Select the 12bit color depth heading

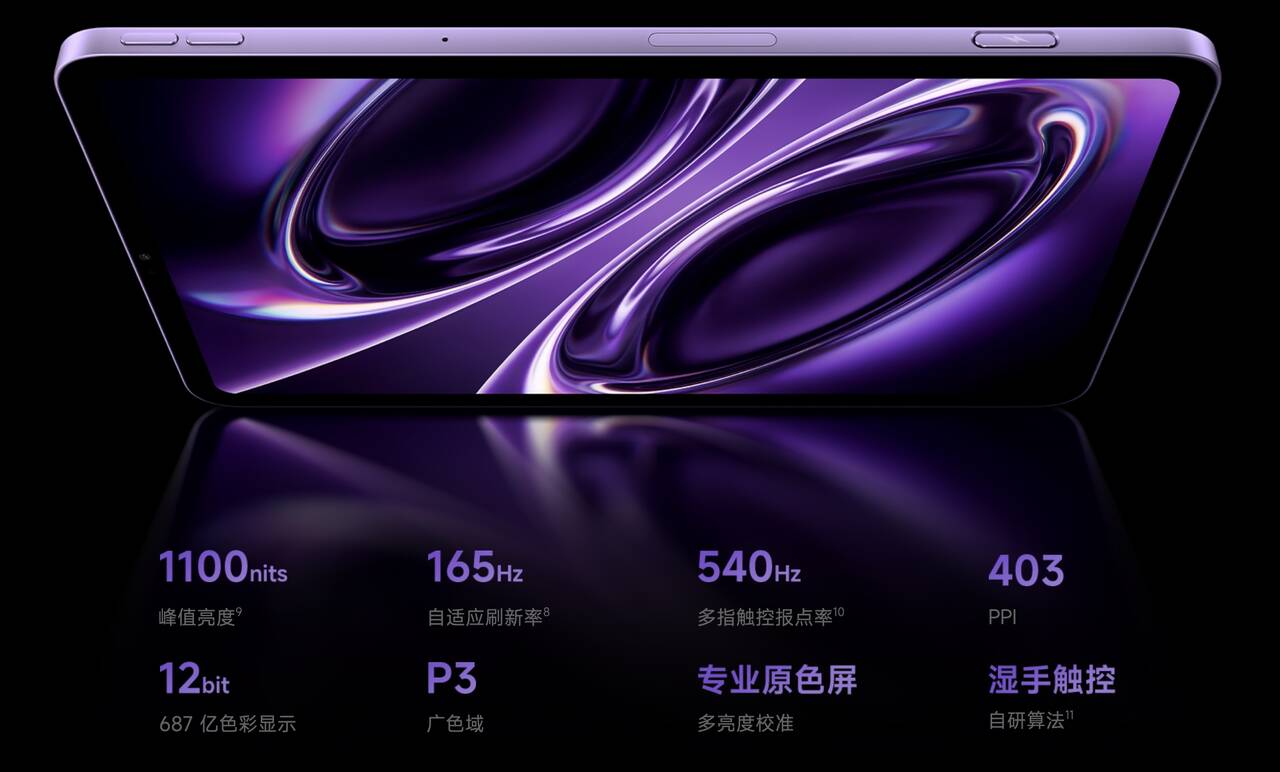[193, 679]
